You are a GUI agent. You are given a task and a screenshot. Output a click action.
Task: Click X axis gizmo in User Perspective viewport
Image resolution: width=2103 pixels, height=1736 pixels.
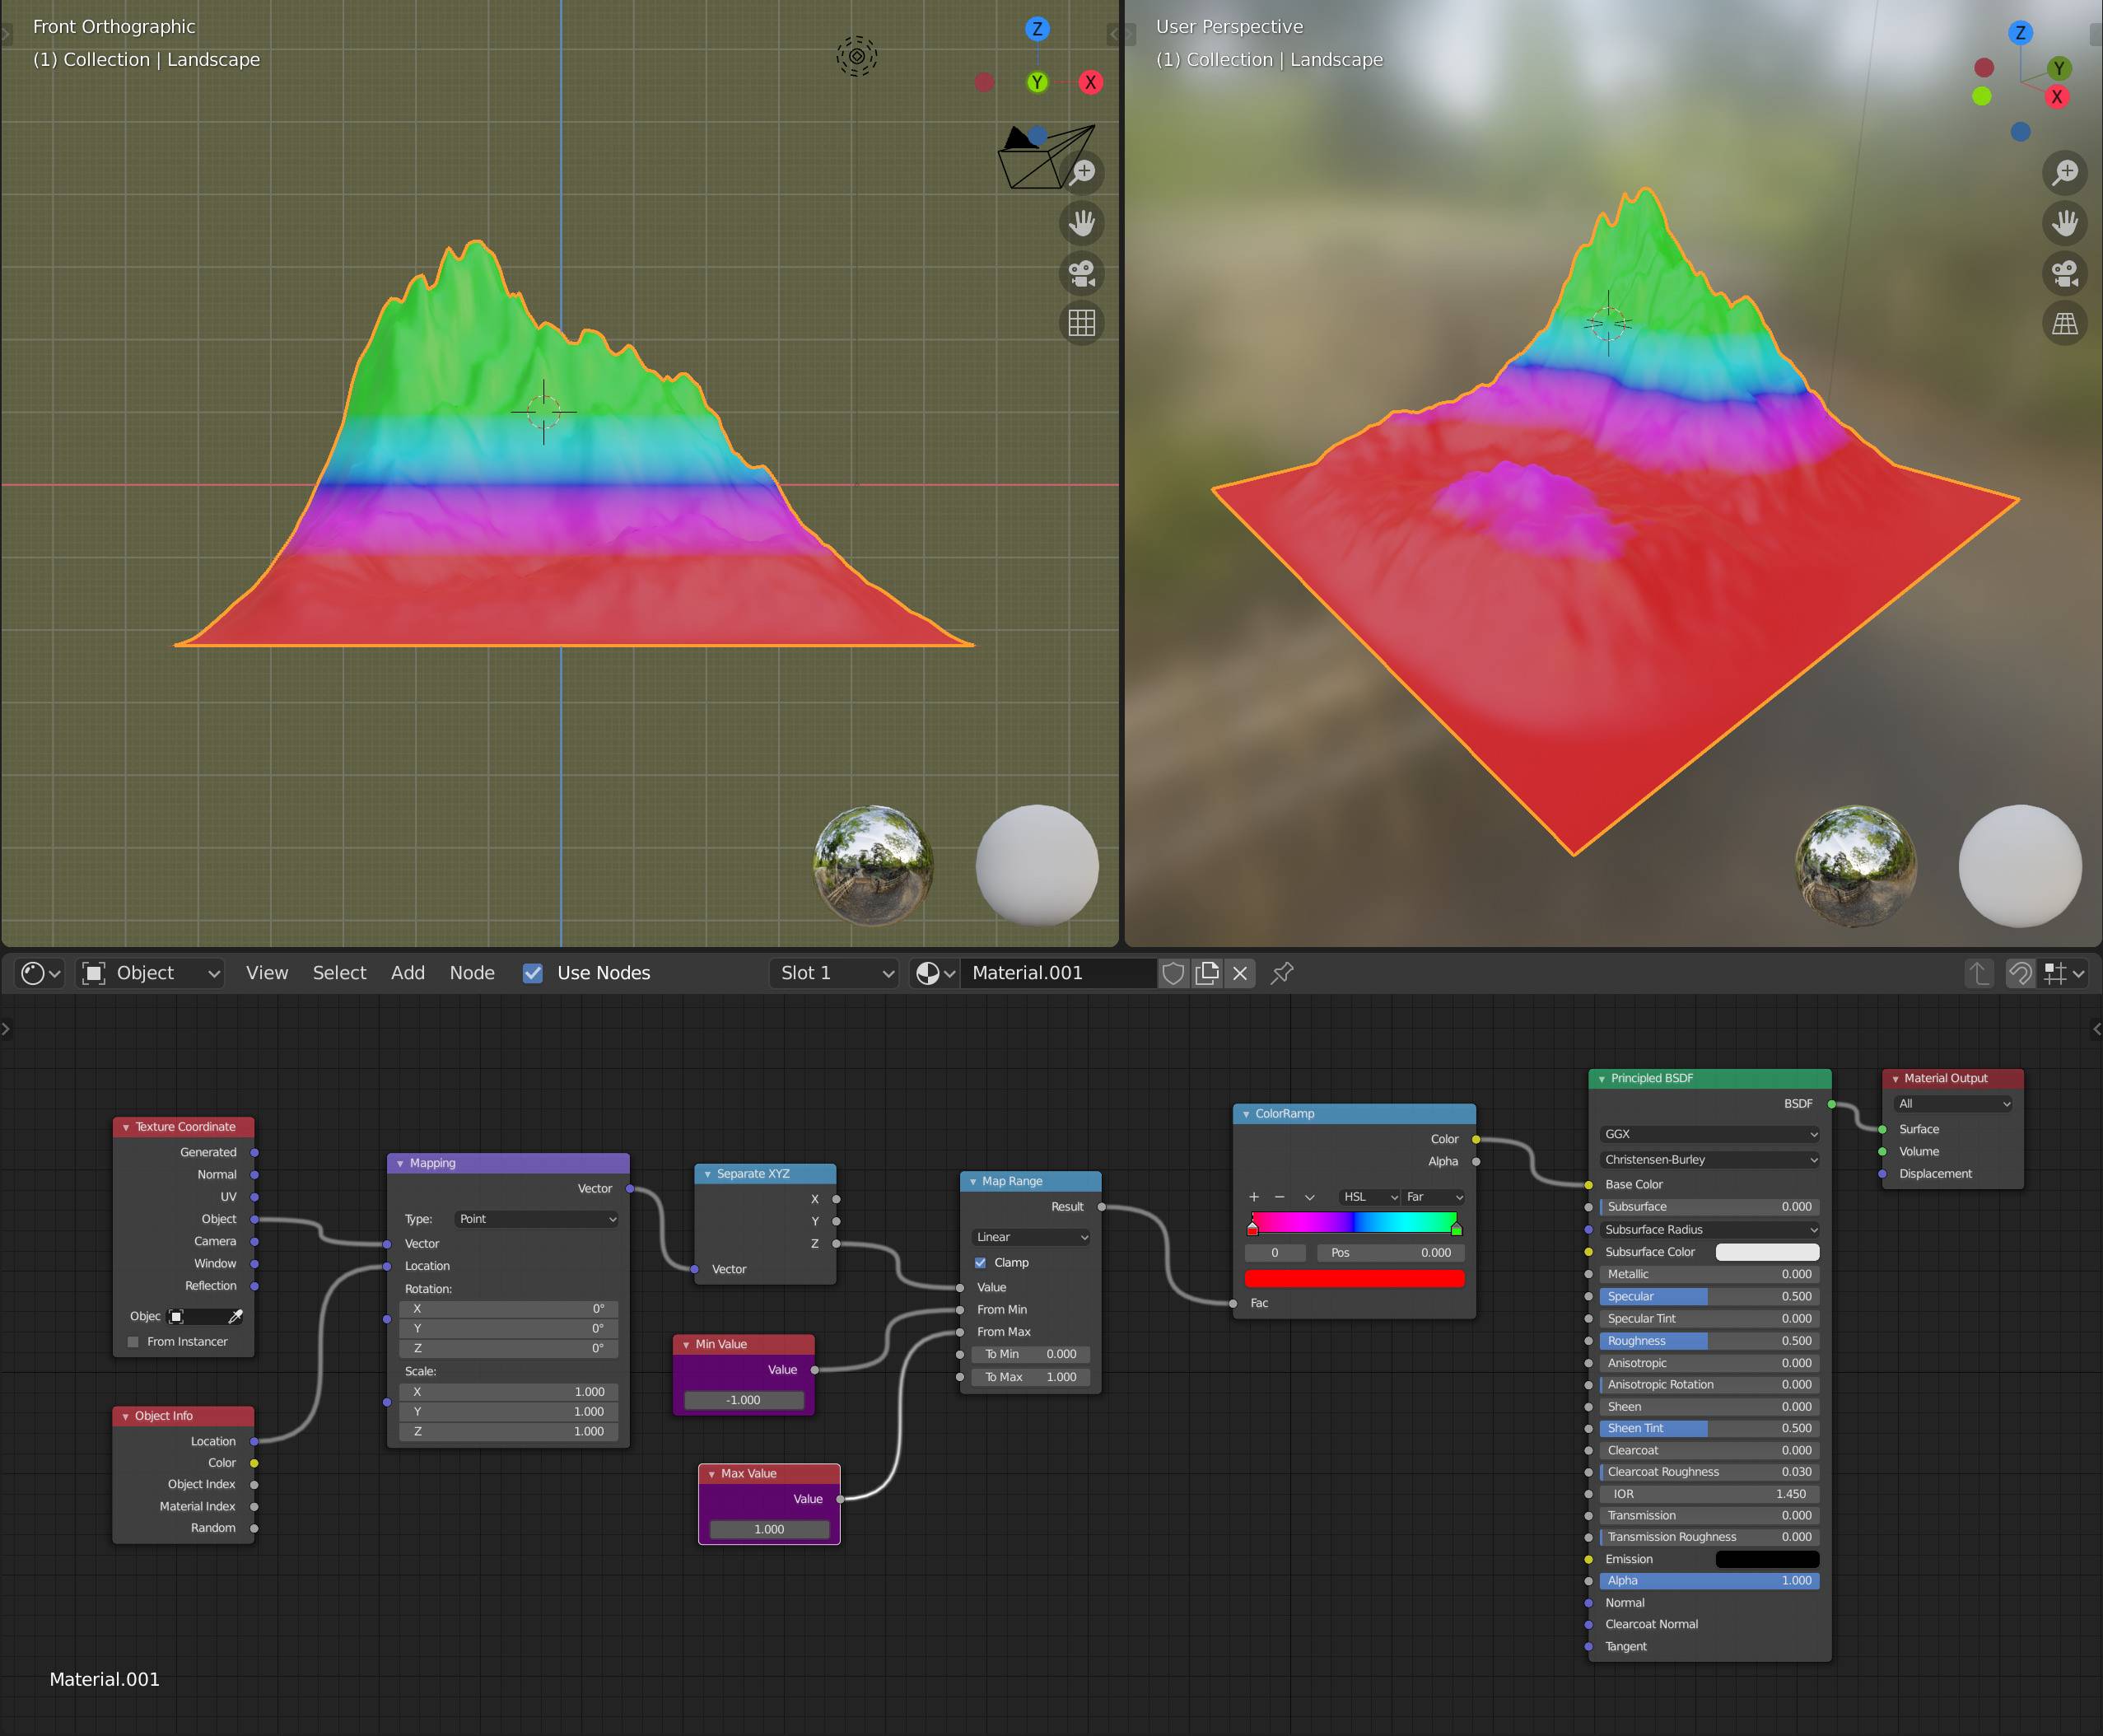pyautogui.click(x=2056, y=97)
